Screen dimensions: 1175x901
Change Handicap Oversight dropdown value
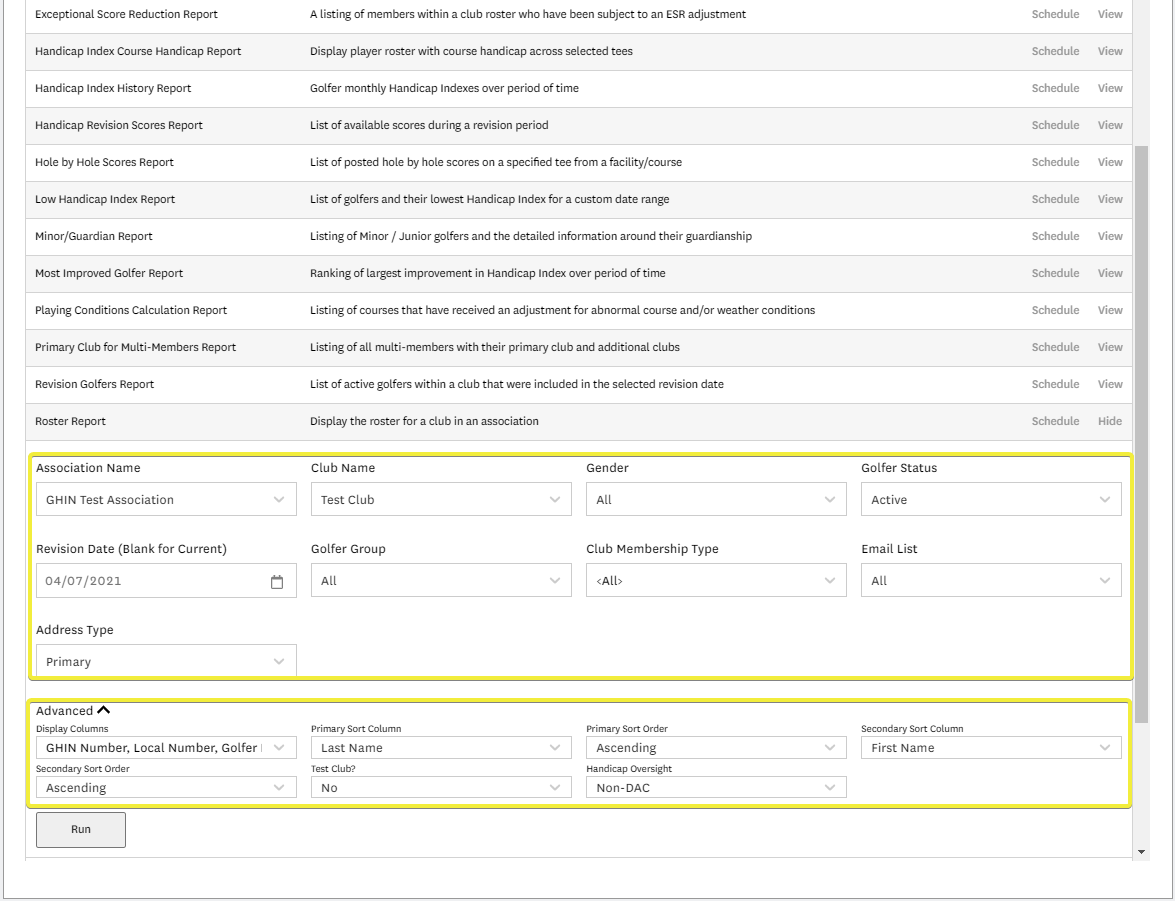coord(716,788)
